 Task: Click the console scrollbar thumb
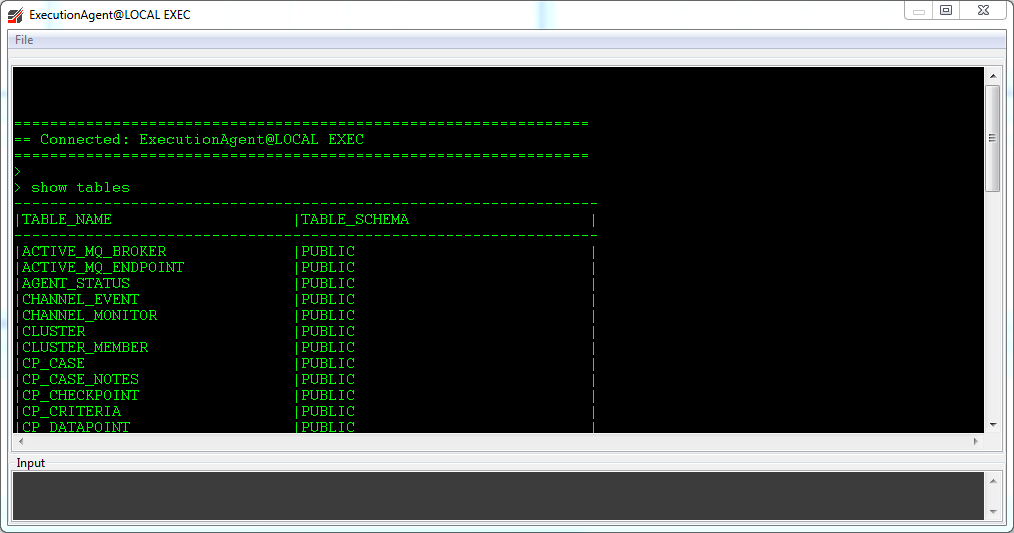pos(992,137)
